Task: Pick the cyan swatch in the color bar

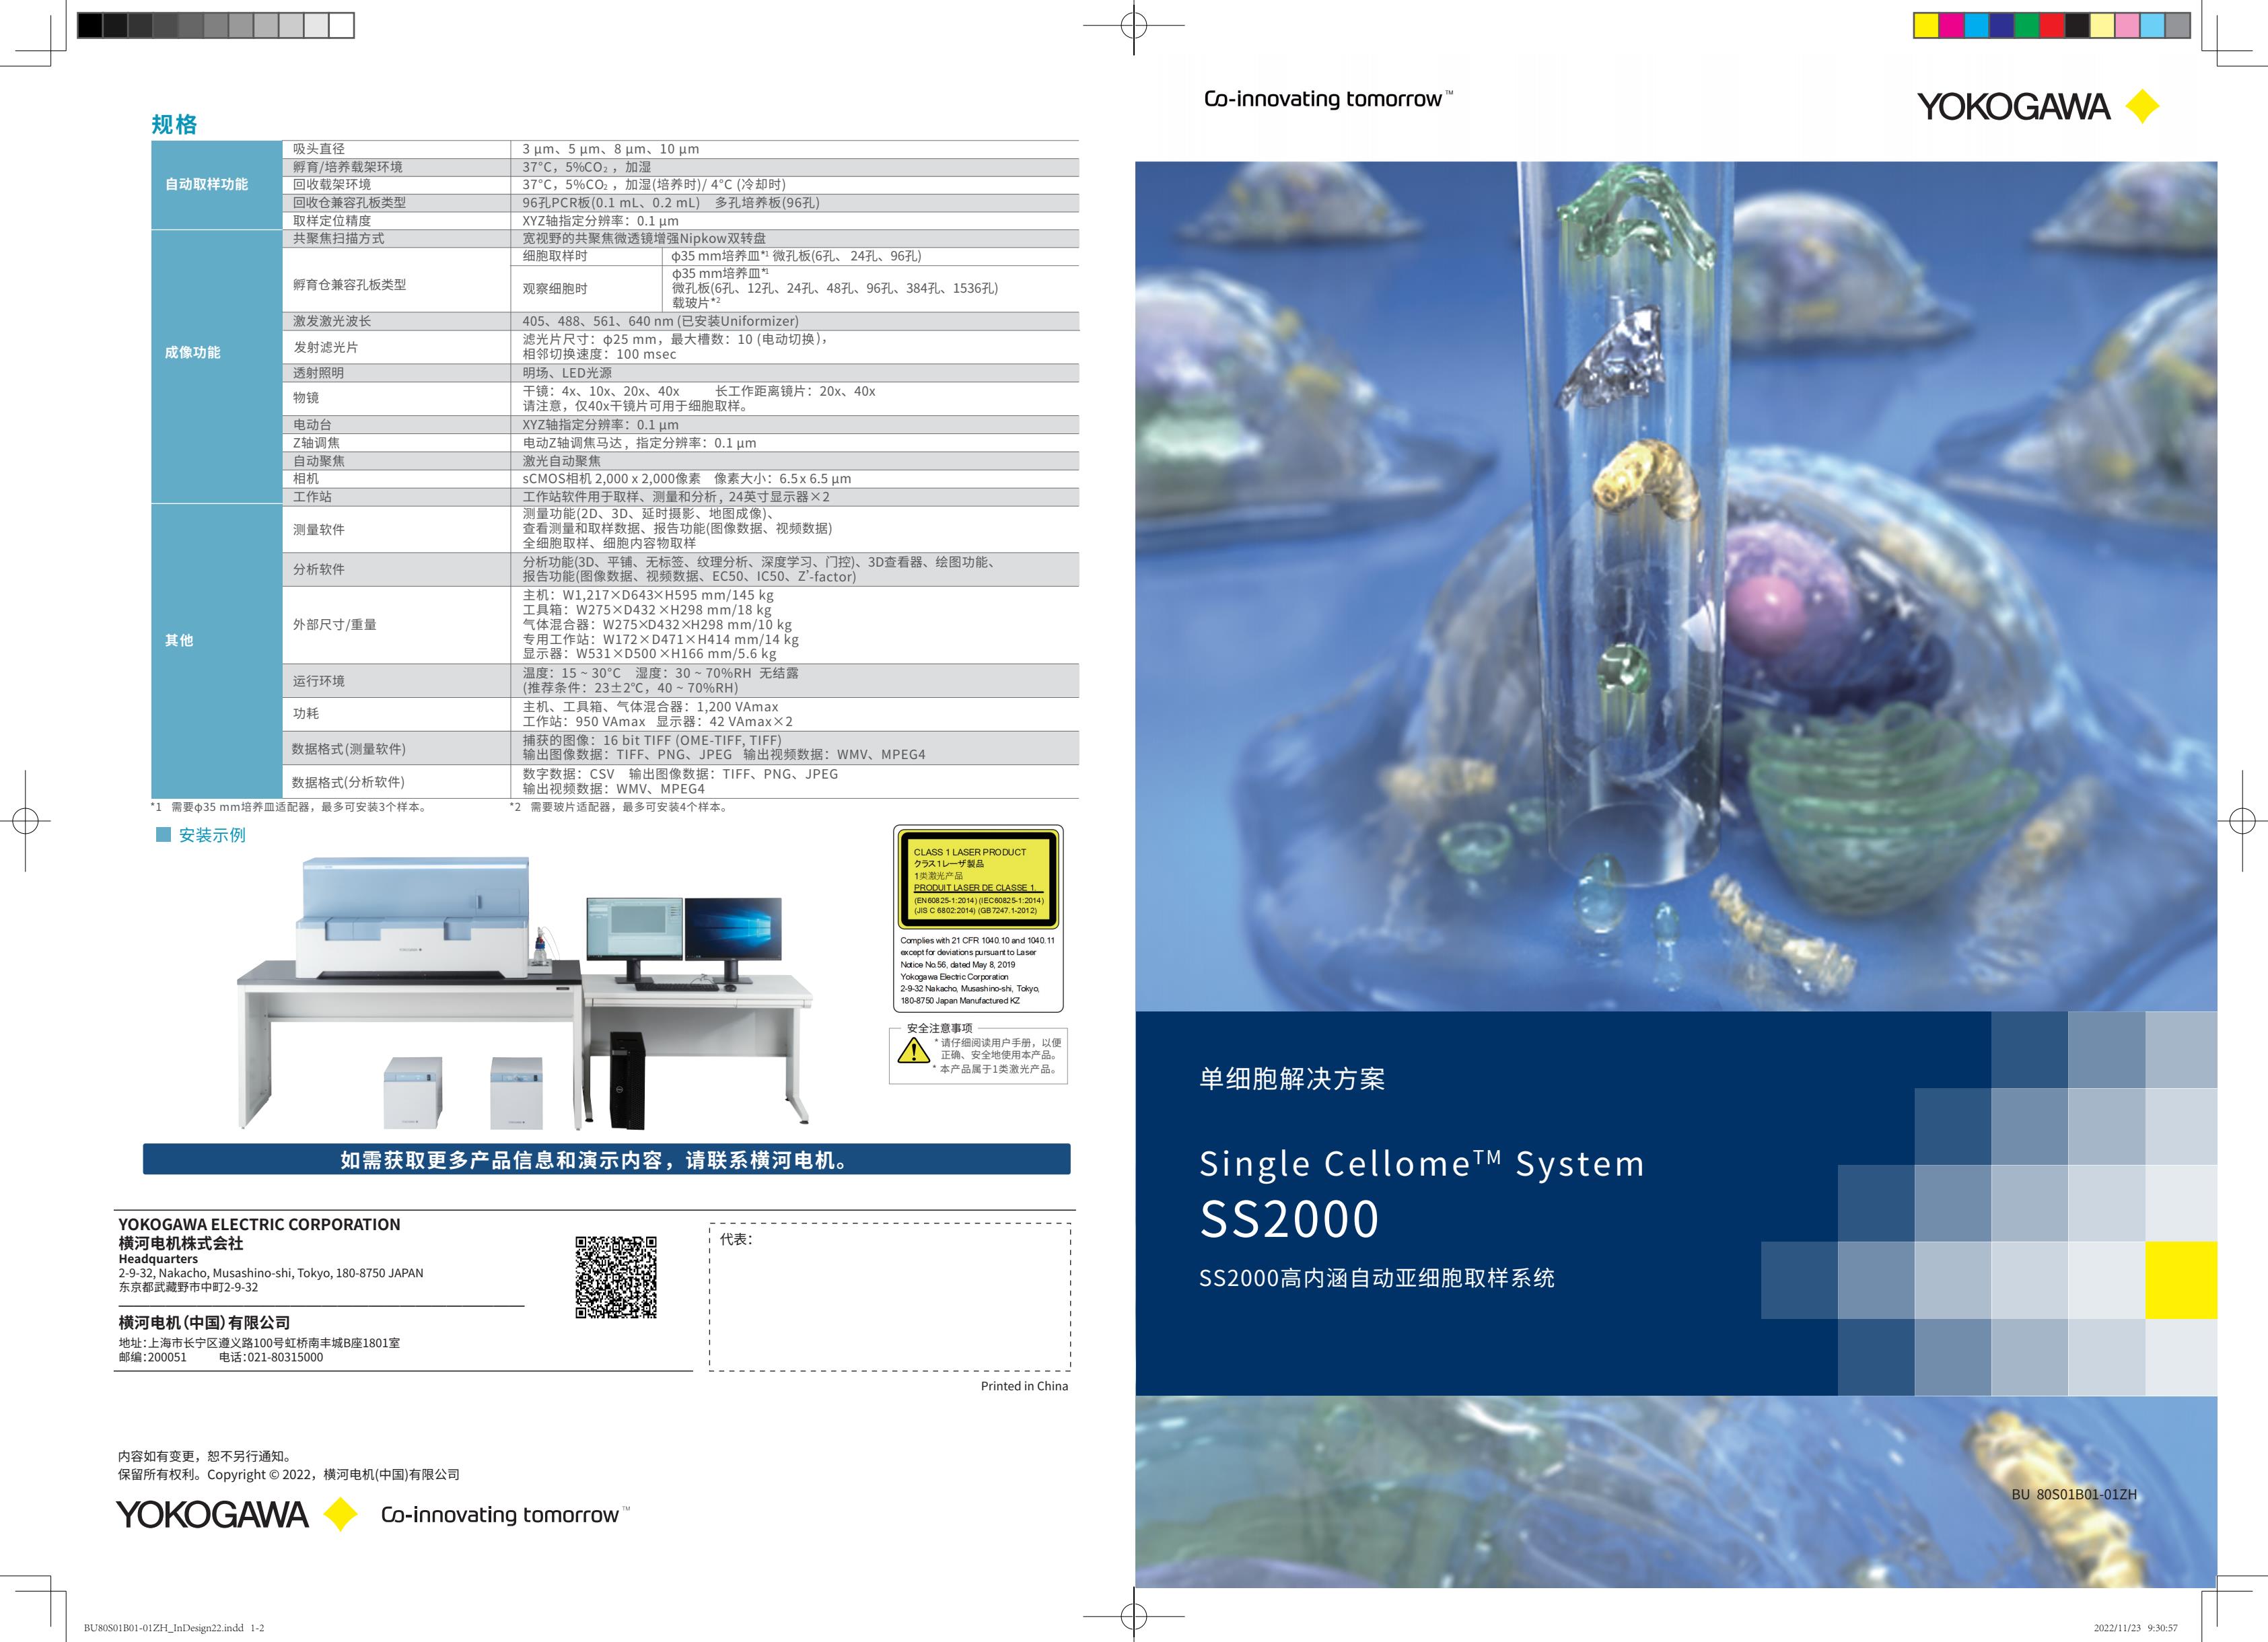Action: point(1976,25)
